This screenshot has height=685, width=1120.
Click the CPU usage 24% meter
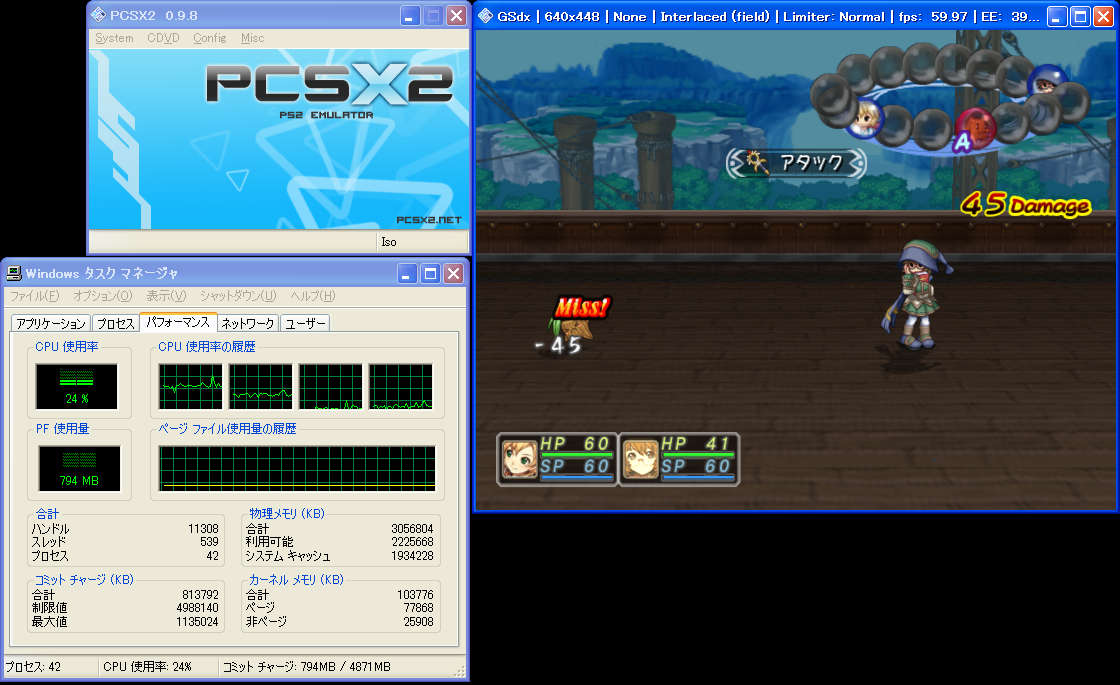click(76, 386)
